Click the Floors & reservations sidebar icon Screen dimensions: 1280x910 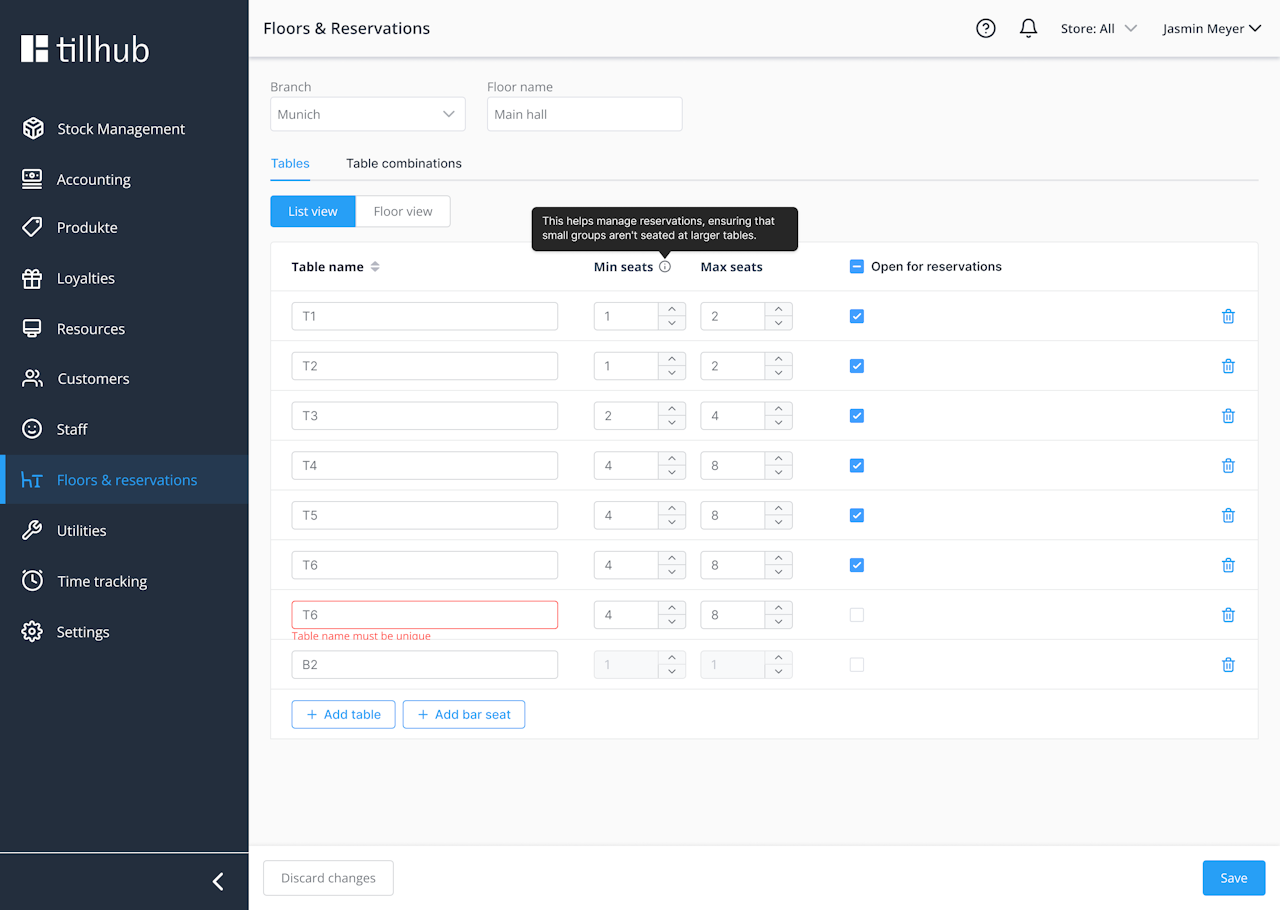click(x=32, y=480)
